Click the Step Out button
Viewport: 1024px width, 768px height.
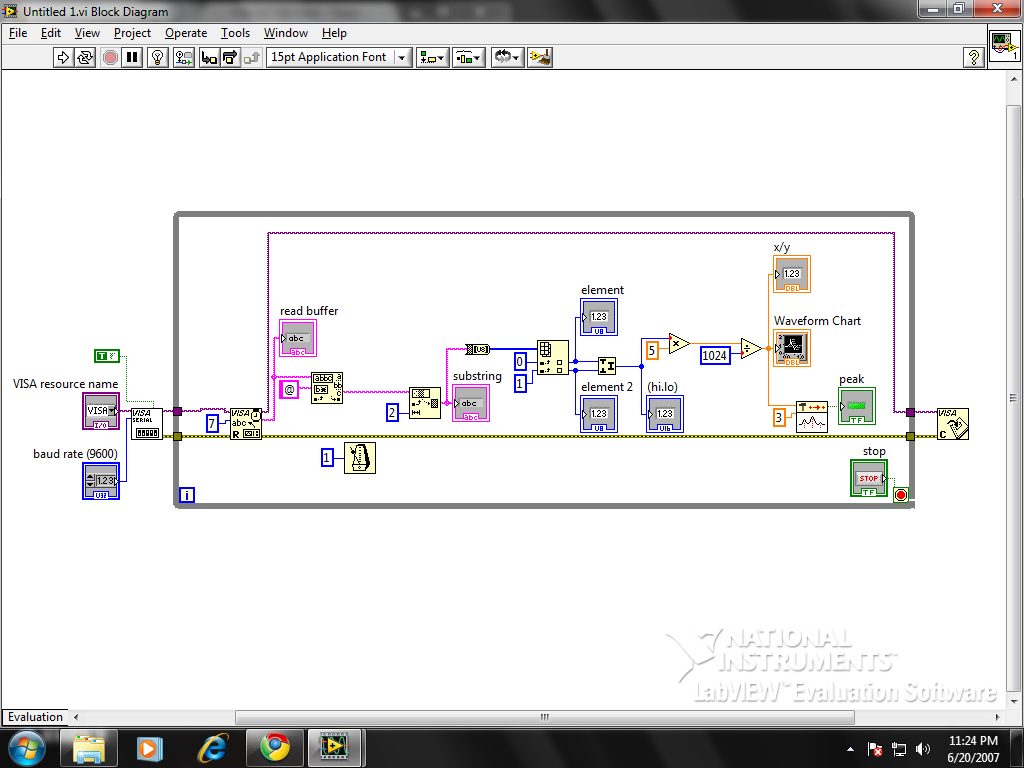[x=252, y=57]
